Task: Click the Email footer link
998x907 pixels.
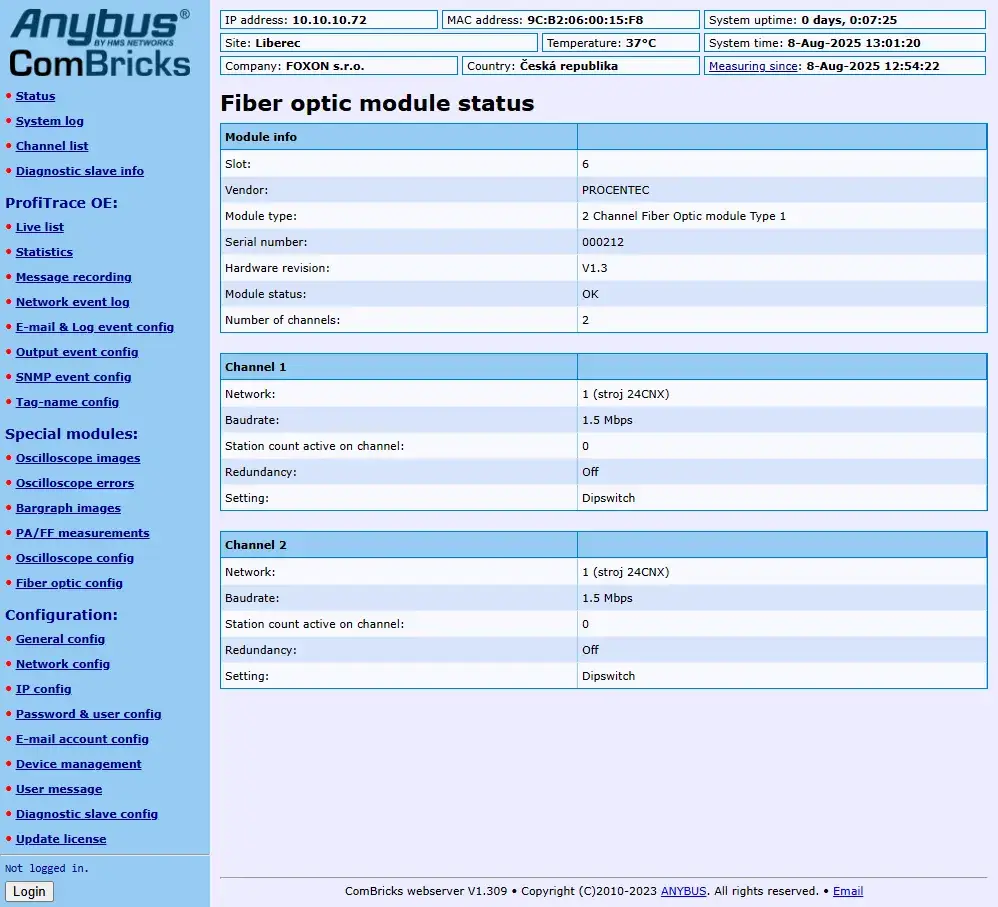Action: [848, 891]
